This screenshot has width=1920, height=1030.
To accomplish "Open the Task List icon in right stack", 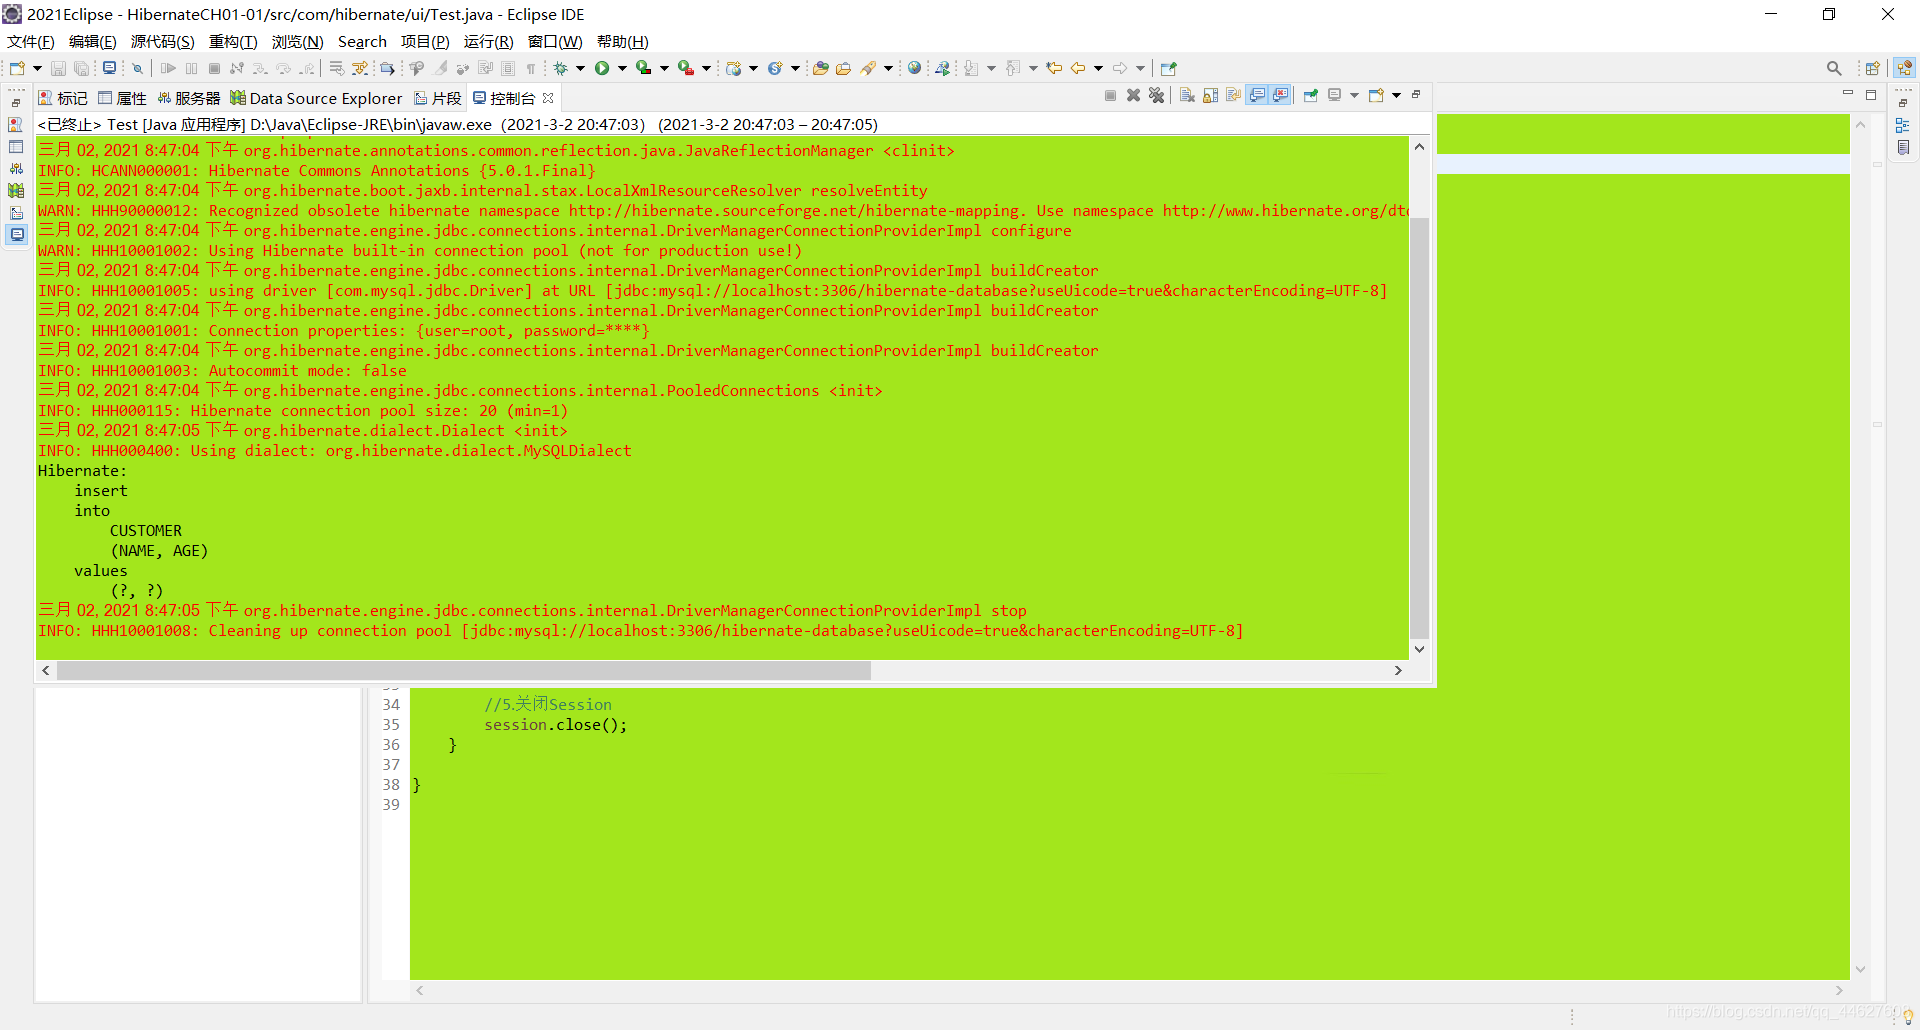I will [x=1903, y=147].
